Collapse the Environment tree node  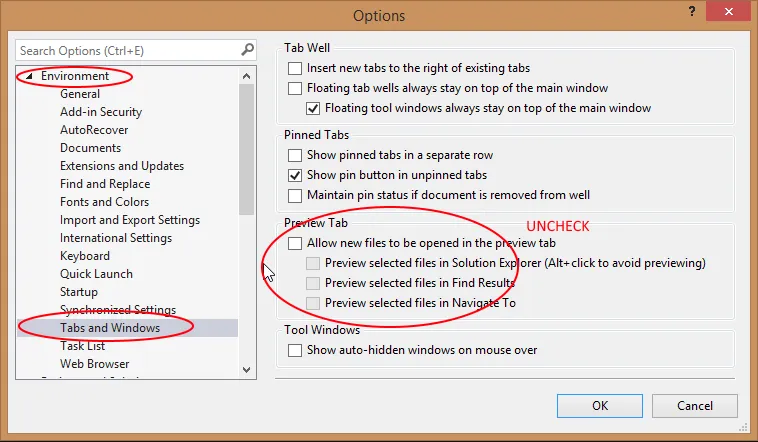(x=29, y=76)
